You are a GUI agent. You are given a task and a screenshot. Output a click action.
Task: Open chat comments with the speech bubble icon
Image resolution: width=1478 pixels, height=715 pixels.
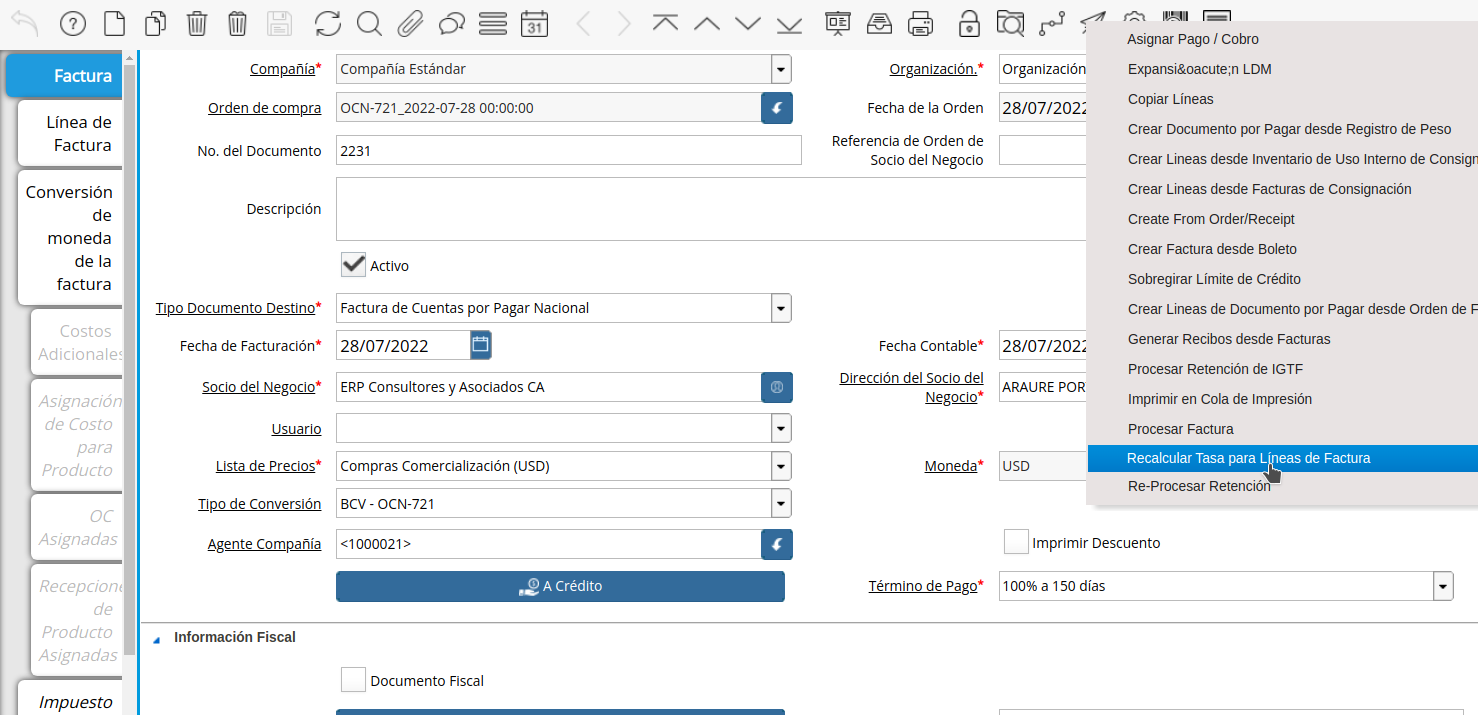point(451,23)
